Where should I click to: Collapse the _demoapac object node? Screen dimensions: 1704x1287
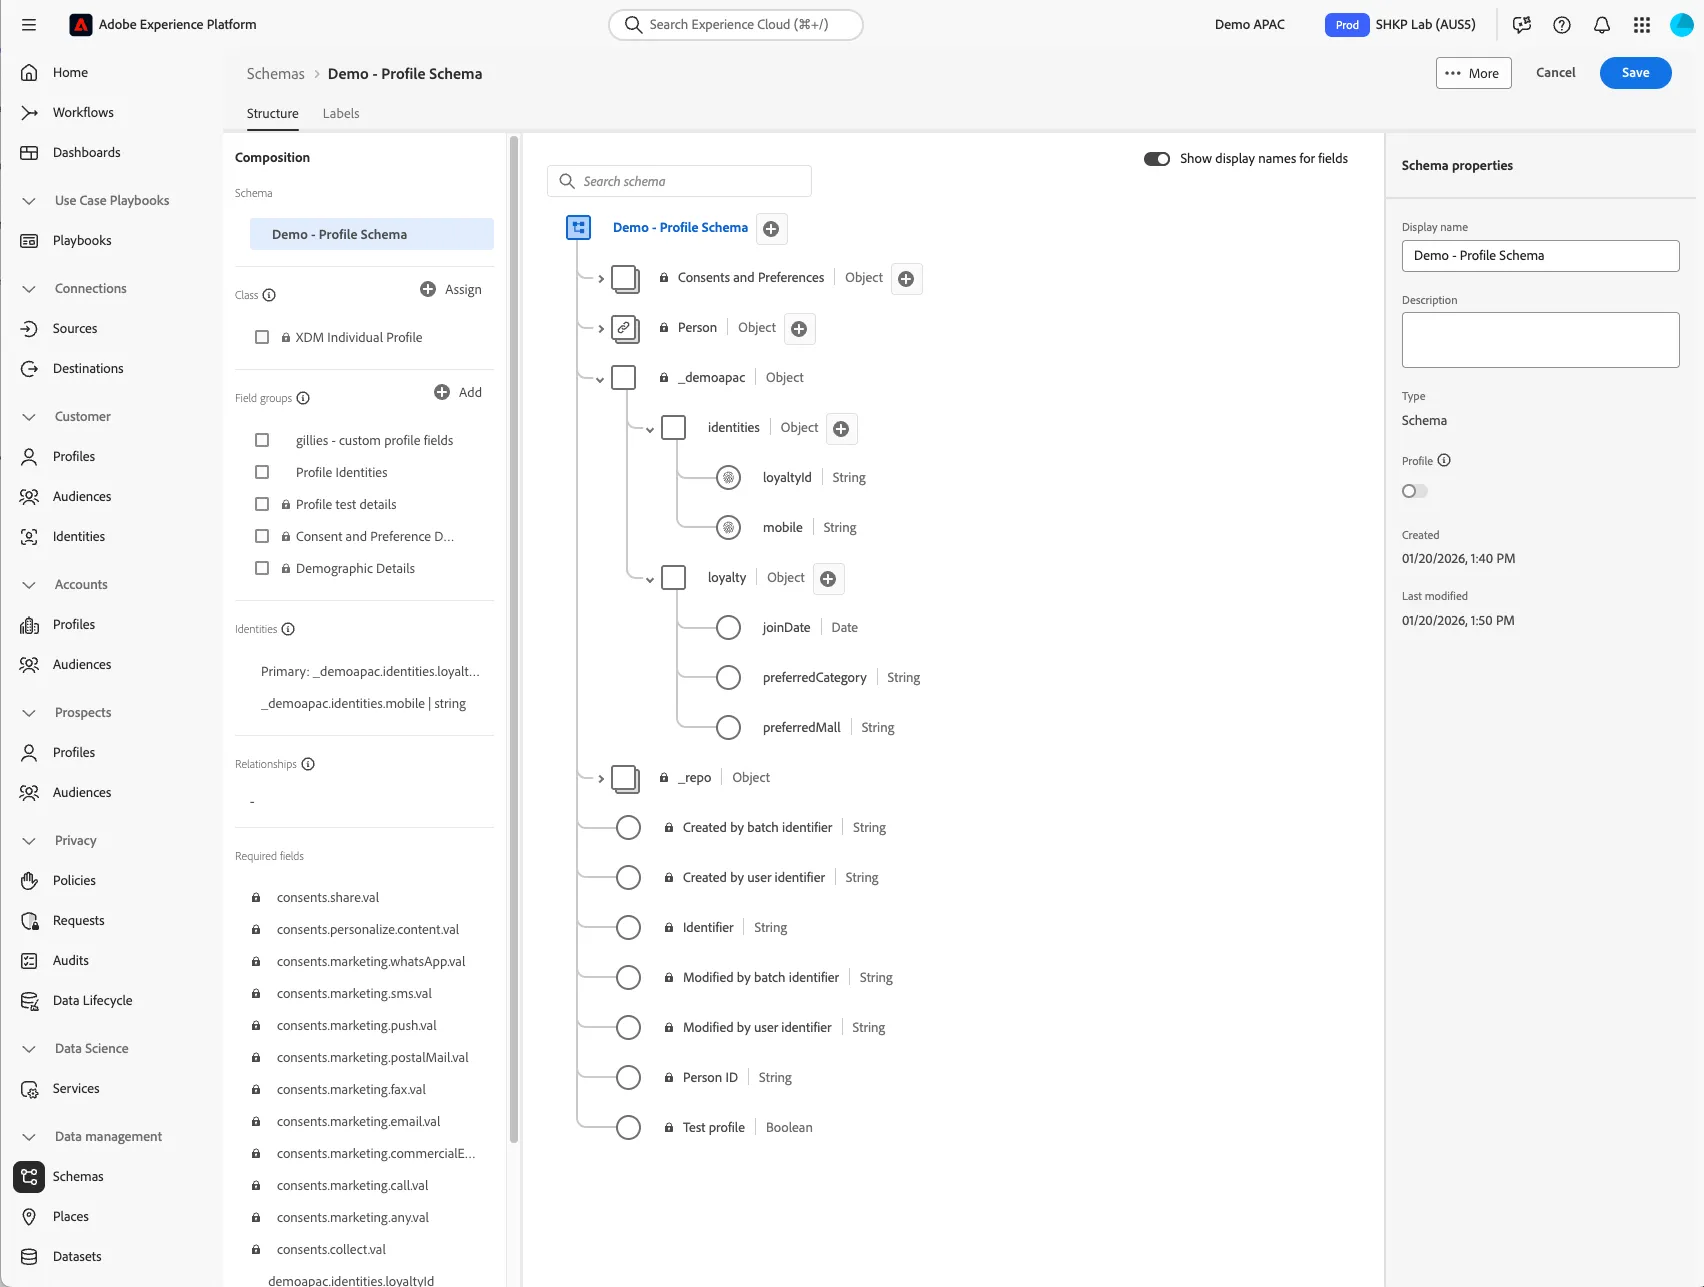coord(600,379)
